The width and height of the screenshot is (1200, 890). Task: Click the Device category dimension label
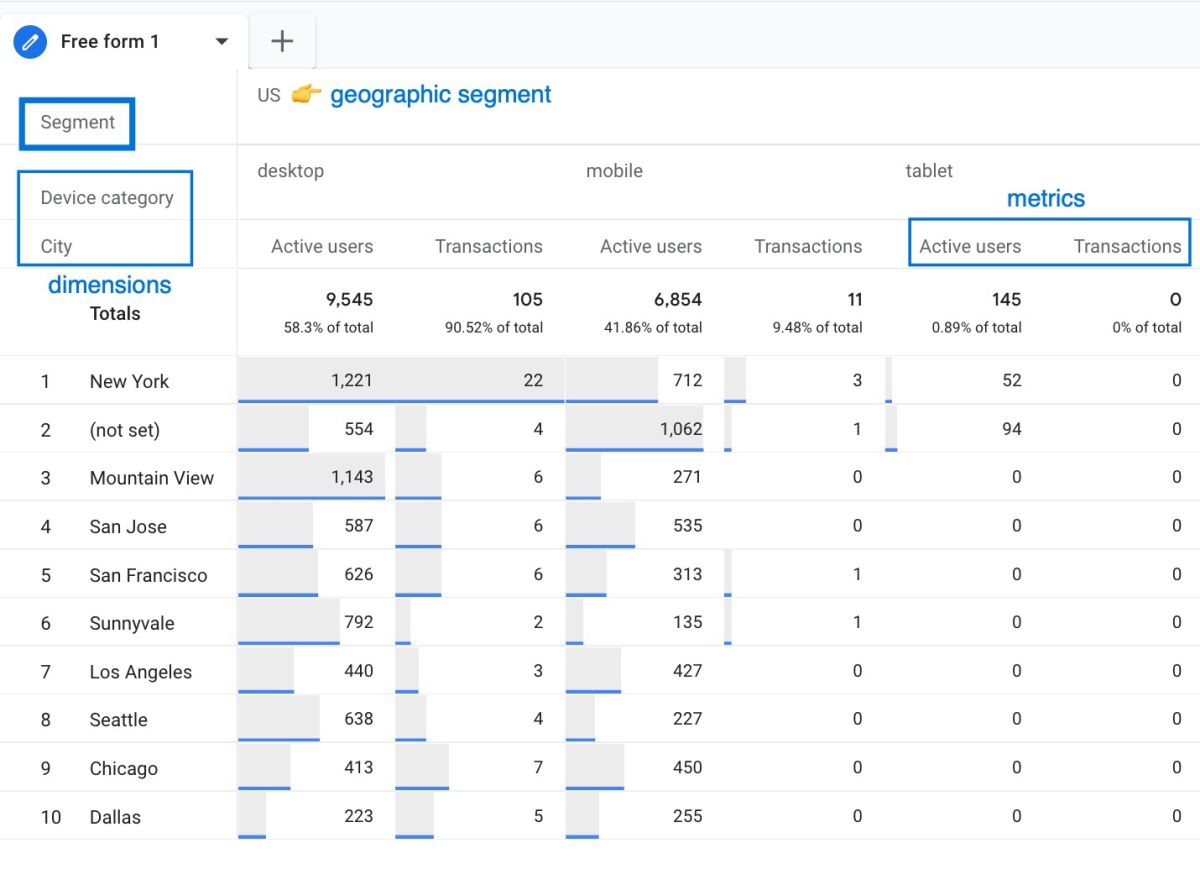coord(107,198)
